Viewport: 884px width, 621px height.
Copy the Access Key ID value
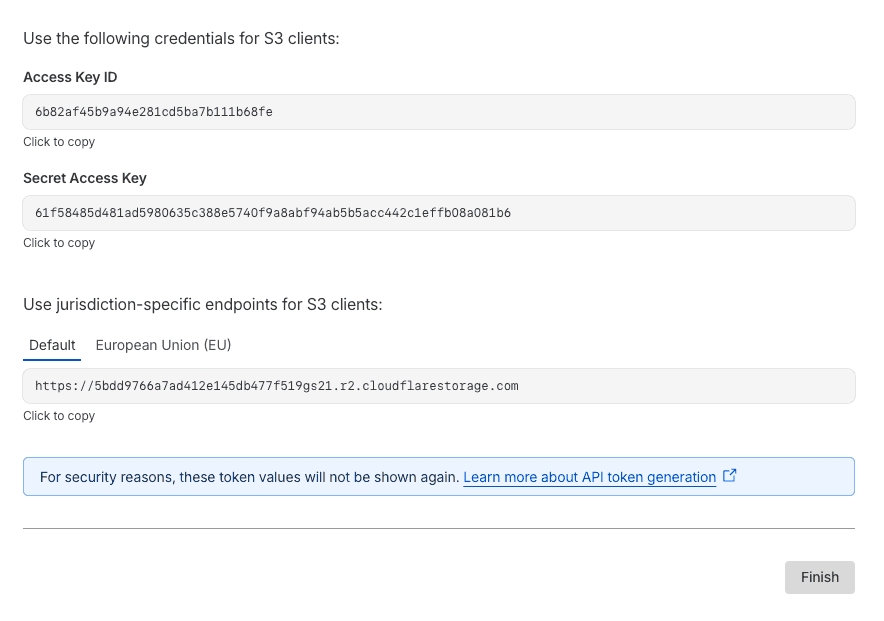click(x=154, y=112)
